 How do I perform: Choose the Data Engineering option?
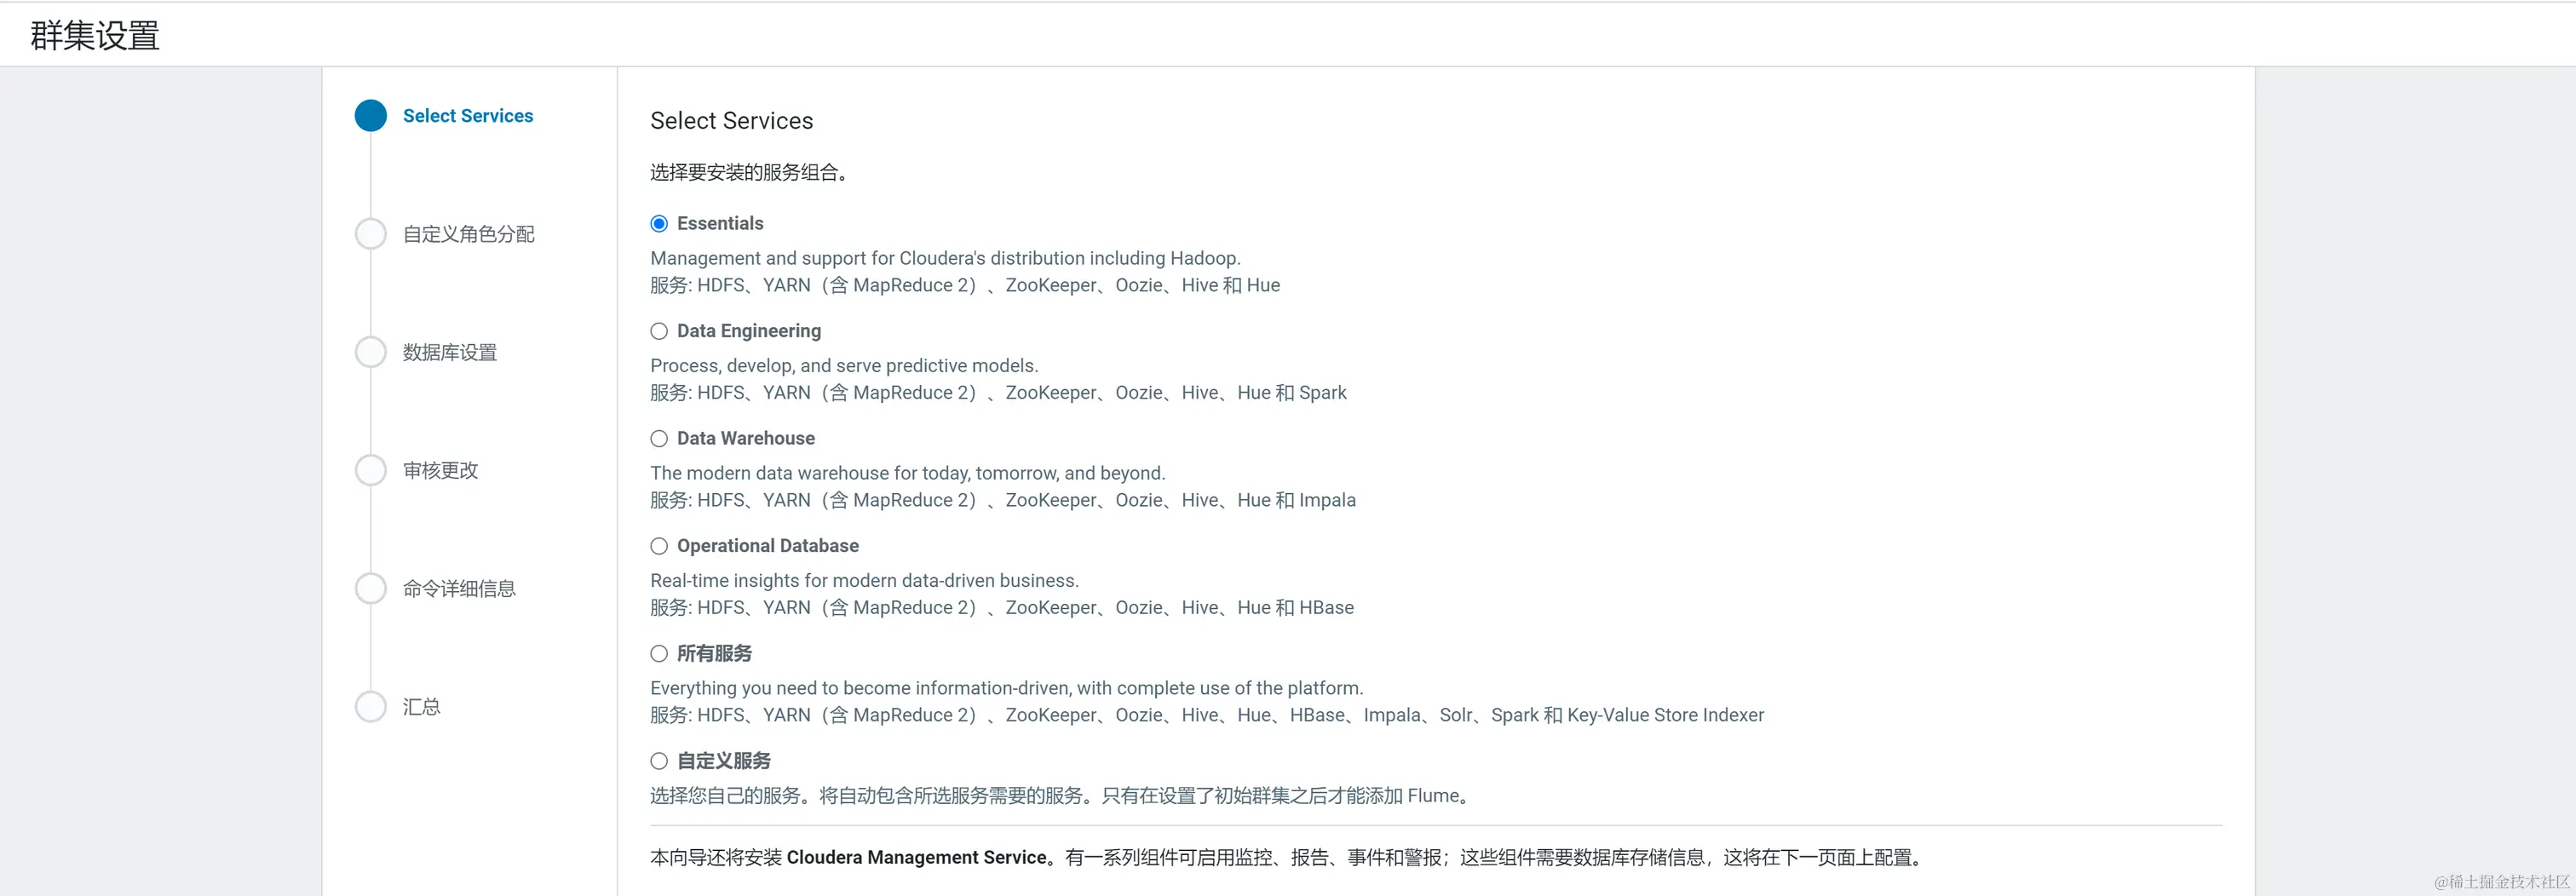659,331
